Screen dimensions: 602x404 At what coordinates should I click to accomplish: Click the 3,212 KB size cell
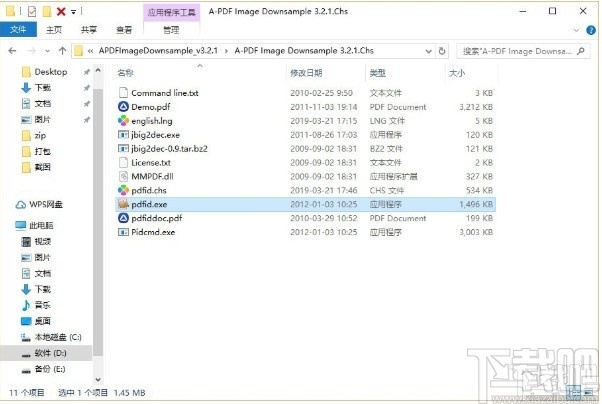coord(476,107)
